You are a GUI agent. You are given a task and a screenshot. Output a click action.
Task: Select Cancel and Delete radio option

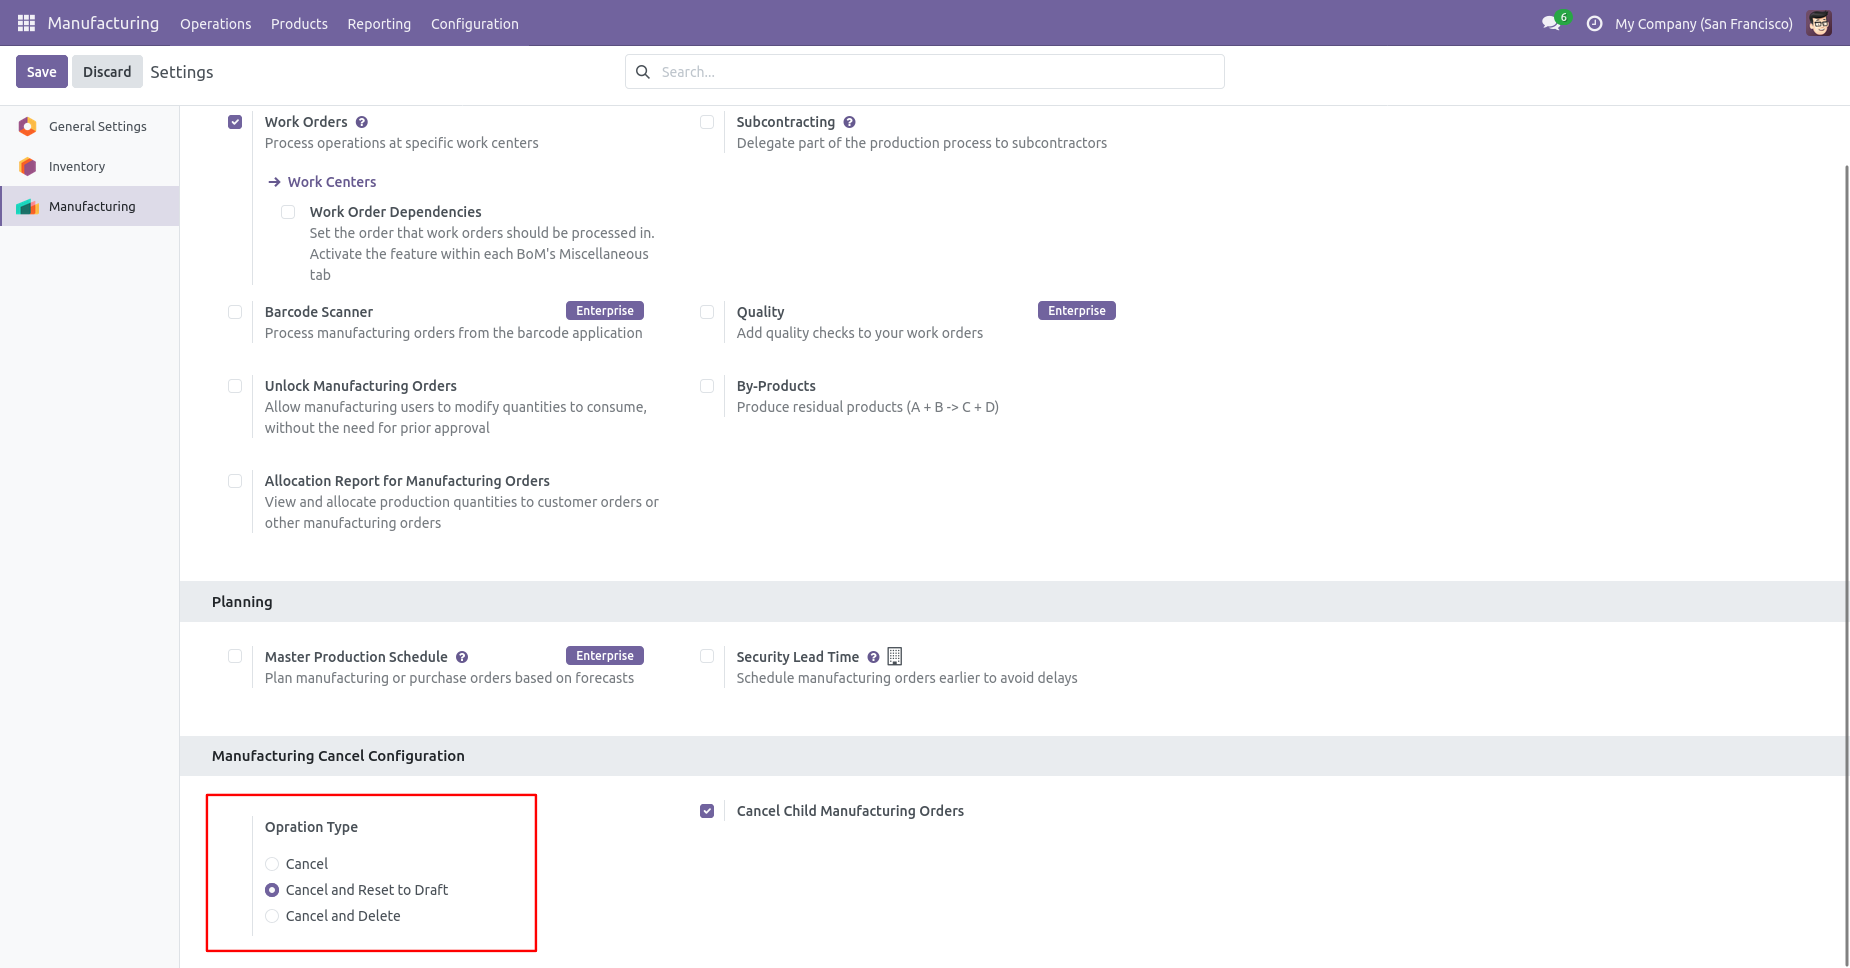tap(272, 916)
